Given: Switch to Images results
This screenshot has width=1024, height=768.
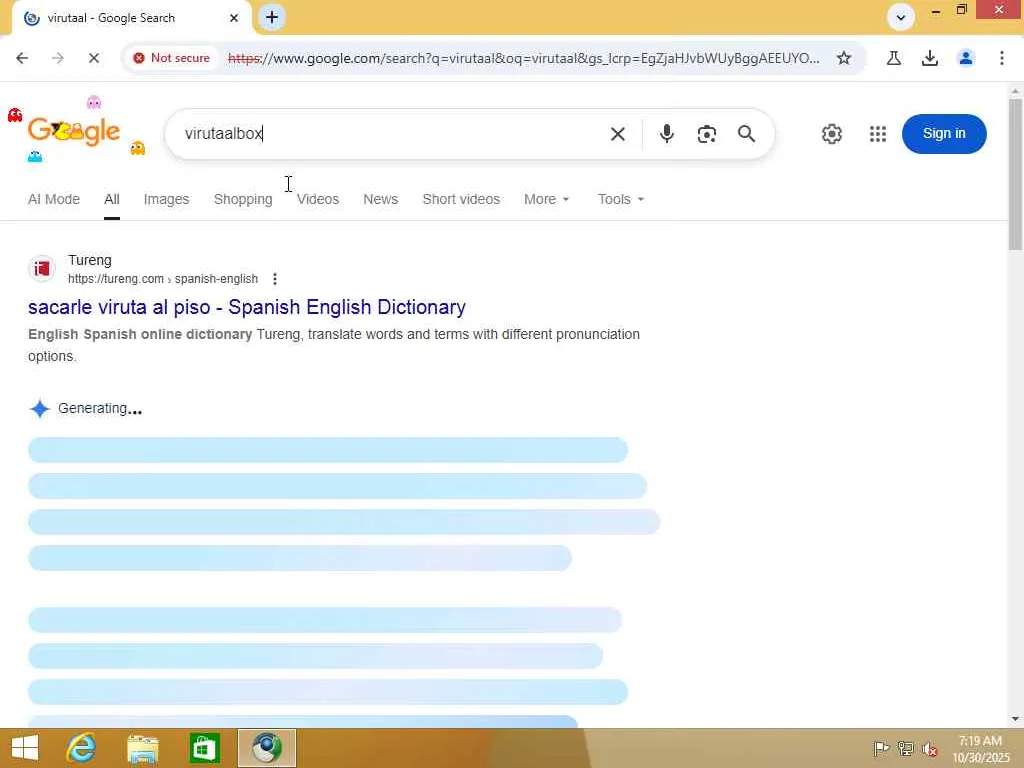Looking at the screenshot, I should pos(166,199).
